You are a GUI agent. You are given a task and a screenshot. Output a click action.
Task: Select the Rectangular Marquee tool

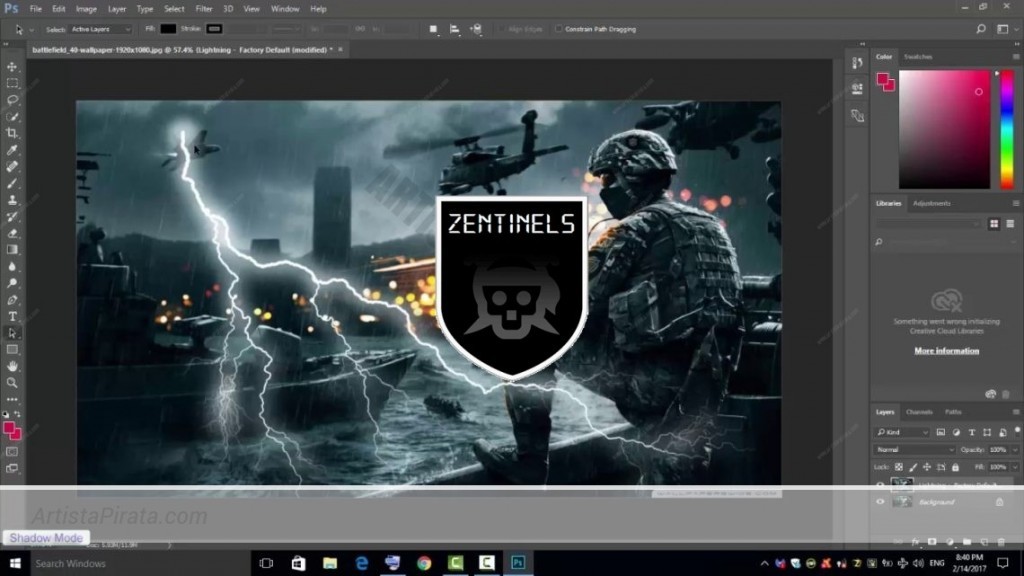point(12,84)
